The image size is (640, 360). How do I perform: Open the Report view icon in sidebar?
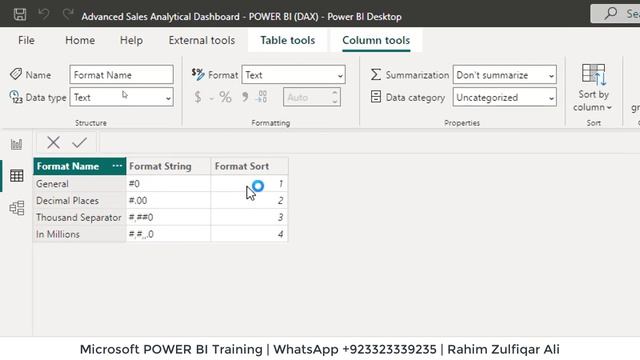pyautogui.click(x=16, y=144)
